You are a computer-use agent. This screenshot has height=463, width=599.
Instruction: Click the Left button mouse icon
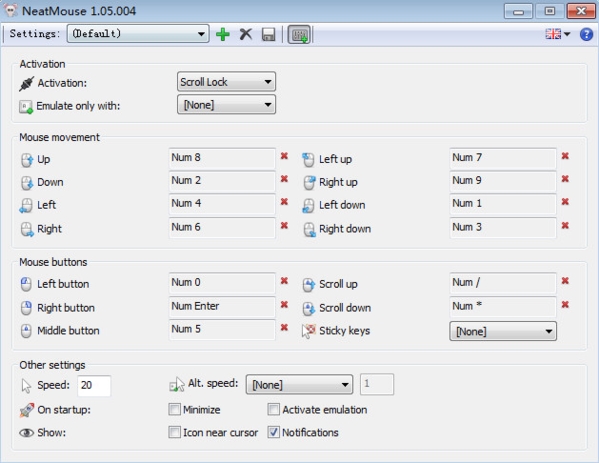point(26,285)
